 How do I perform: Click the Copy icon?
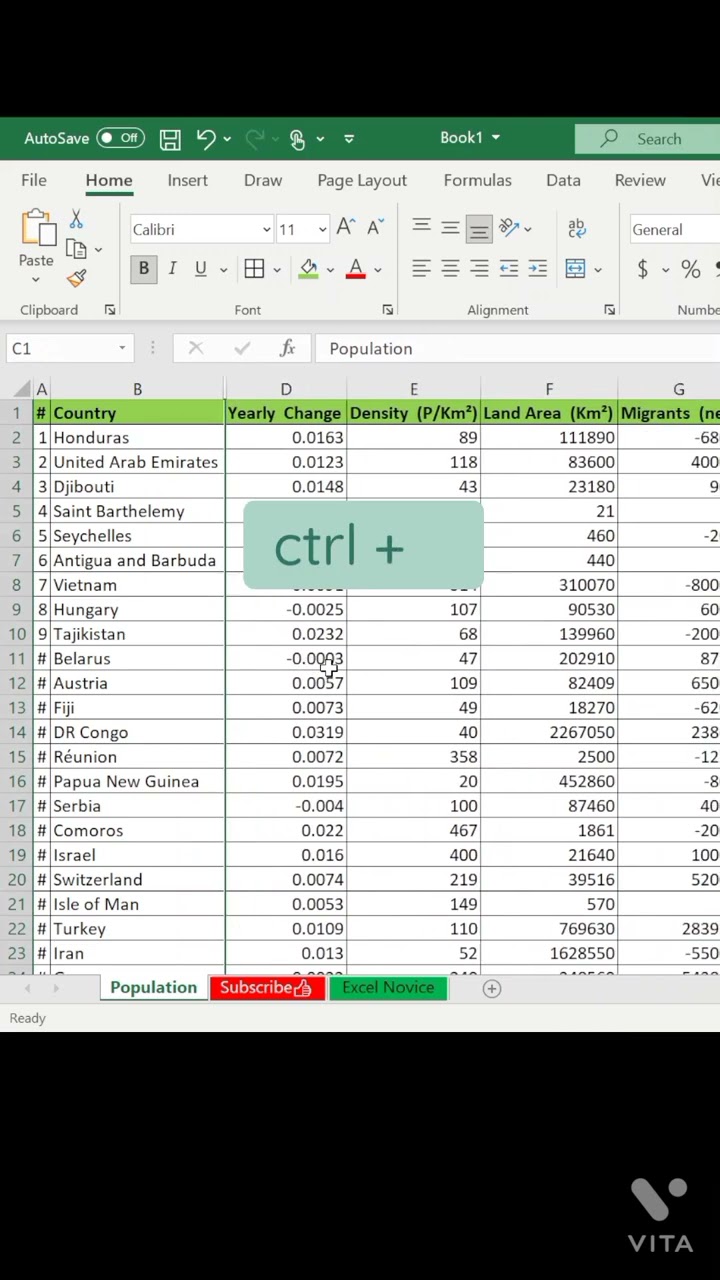(76, 249)
